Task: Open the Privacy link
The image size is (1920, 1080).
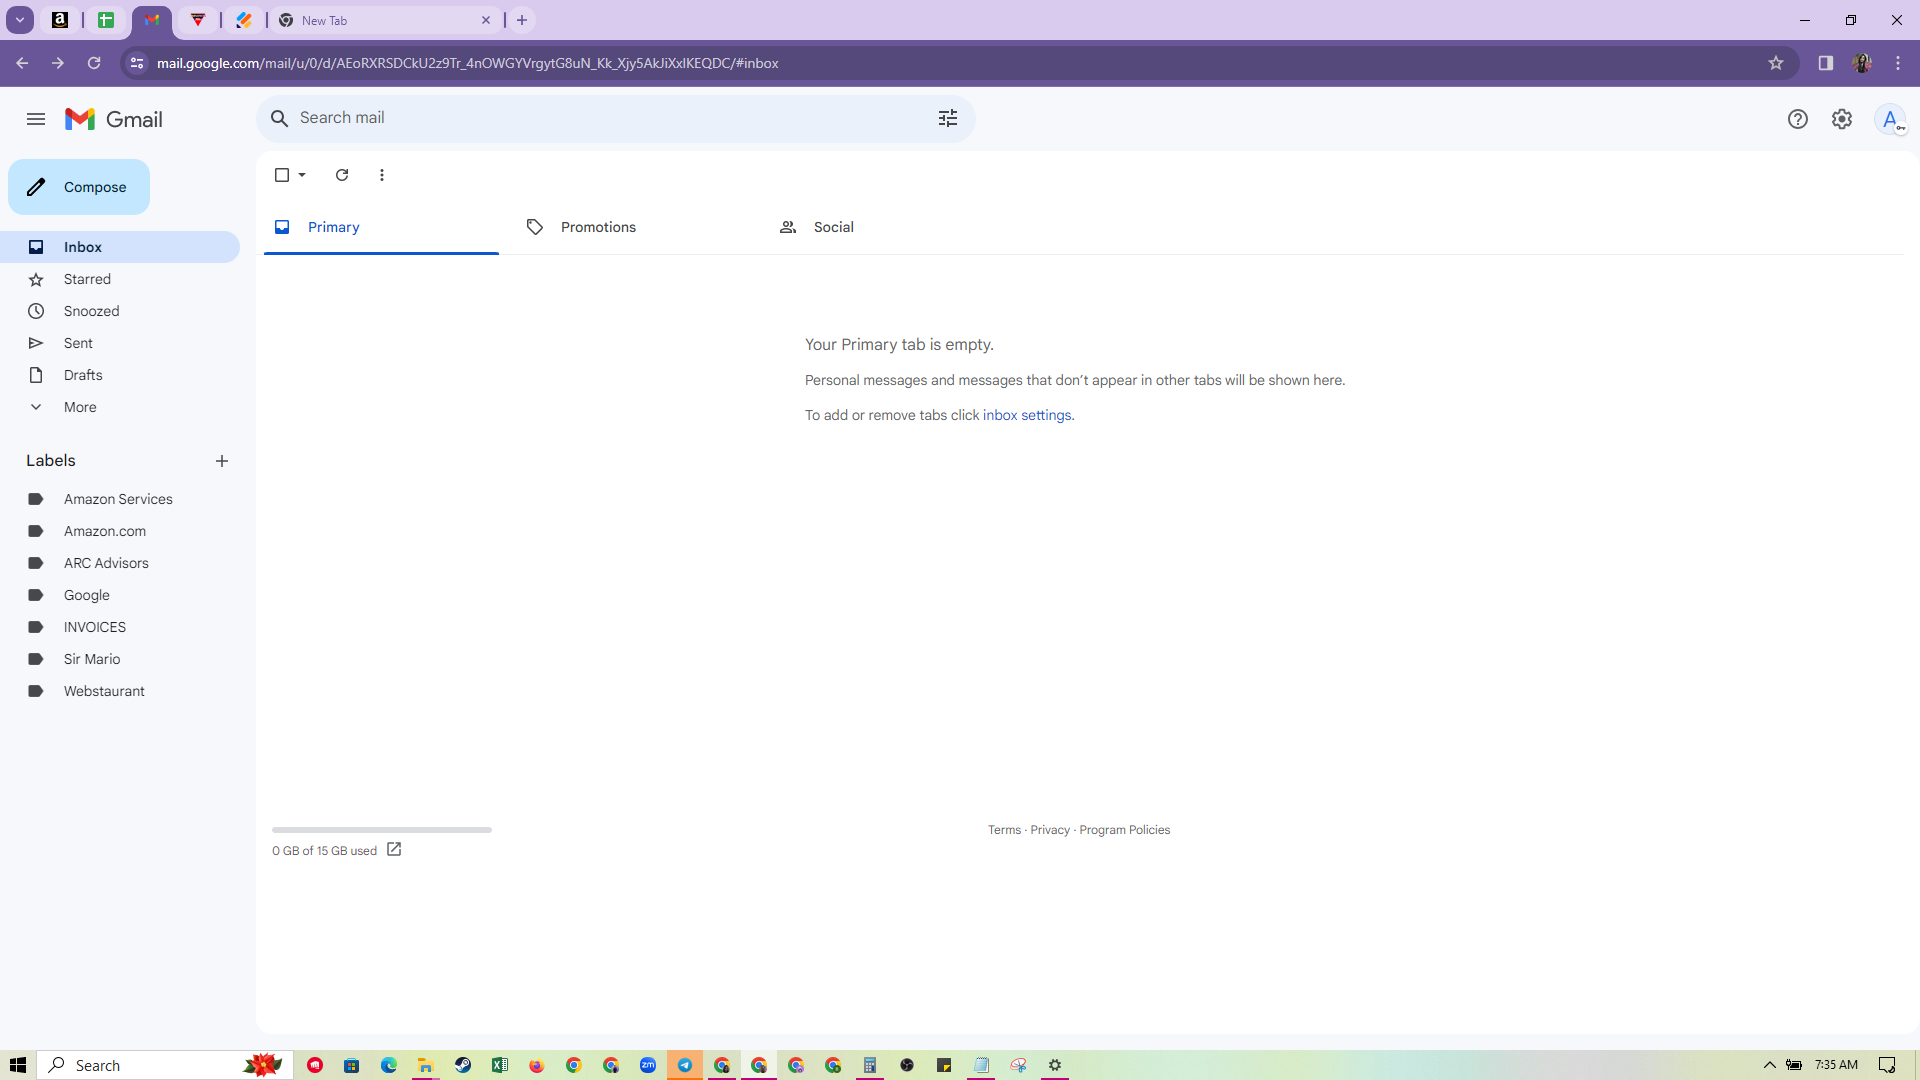Action: click(1050, 830)
